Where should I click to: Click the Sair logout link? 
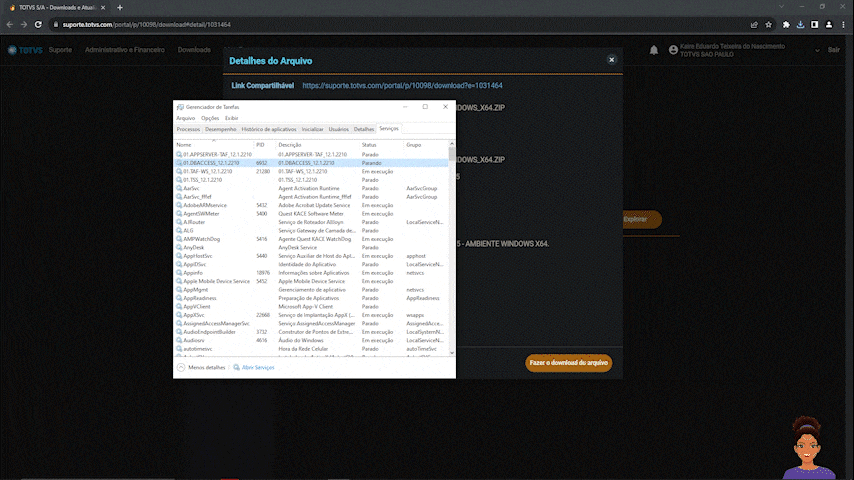[833, 50]
